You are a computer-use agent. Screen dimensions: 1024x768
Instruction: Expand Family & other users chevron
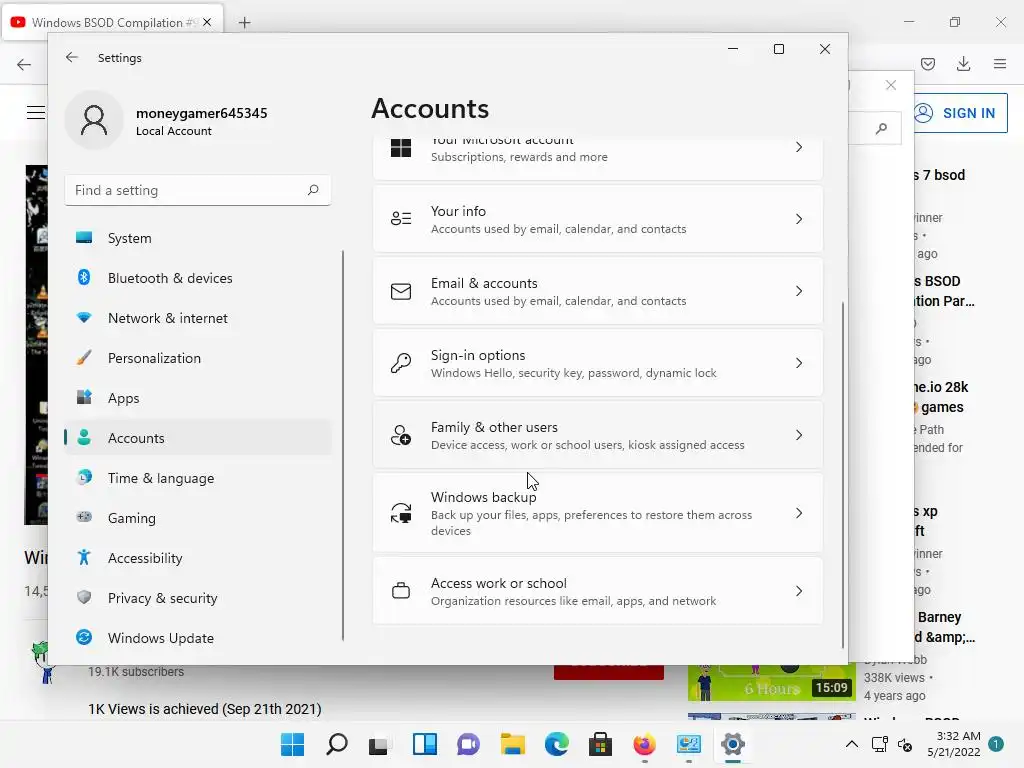point(799,435)
